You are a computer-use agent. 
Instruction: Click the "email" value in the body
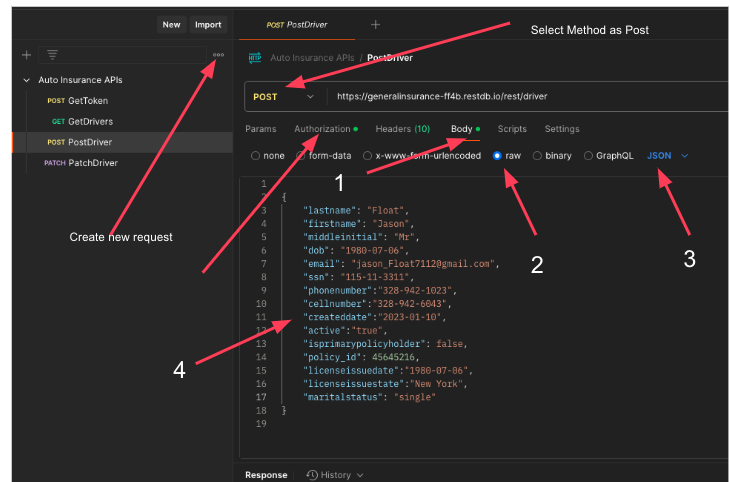pyautogui.click(x=423, y=264)
